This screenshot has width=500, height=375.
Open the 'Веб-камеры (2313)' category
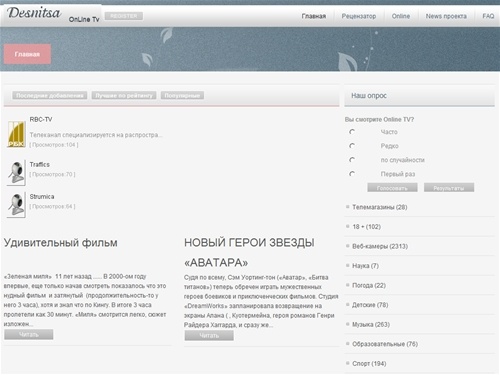pyautogui.click(x=380, y=246)
